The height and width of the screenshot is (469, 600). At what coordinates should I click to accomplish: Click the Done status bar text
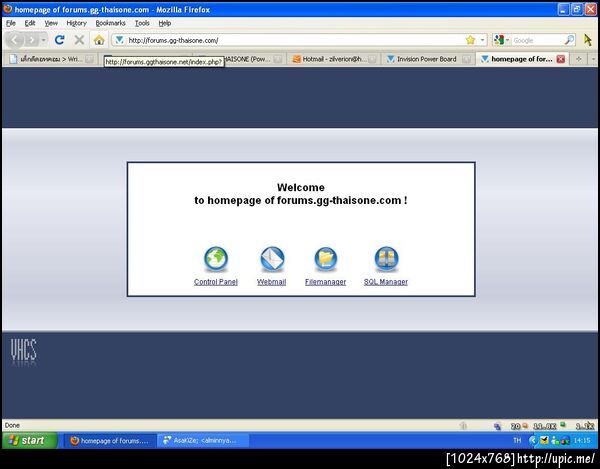pos(12,425)
